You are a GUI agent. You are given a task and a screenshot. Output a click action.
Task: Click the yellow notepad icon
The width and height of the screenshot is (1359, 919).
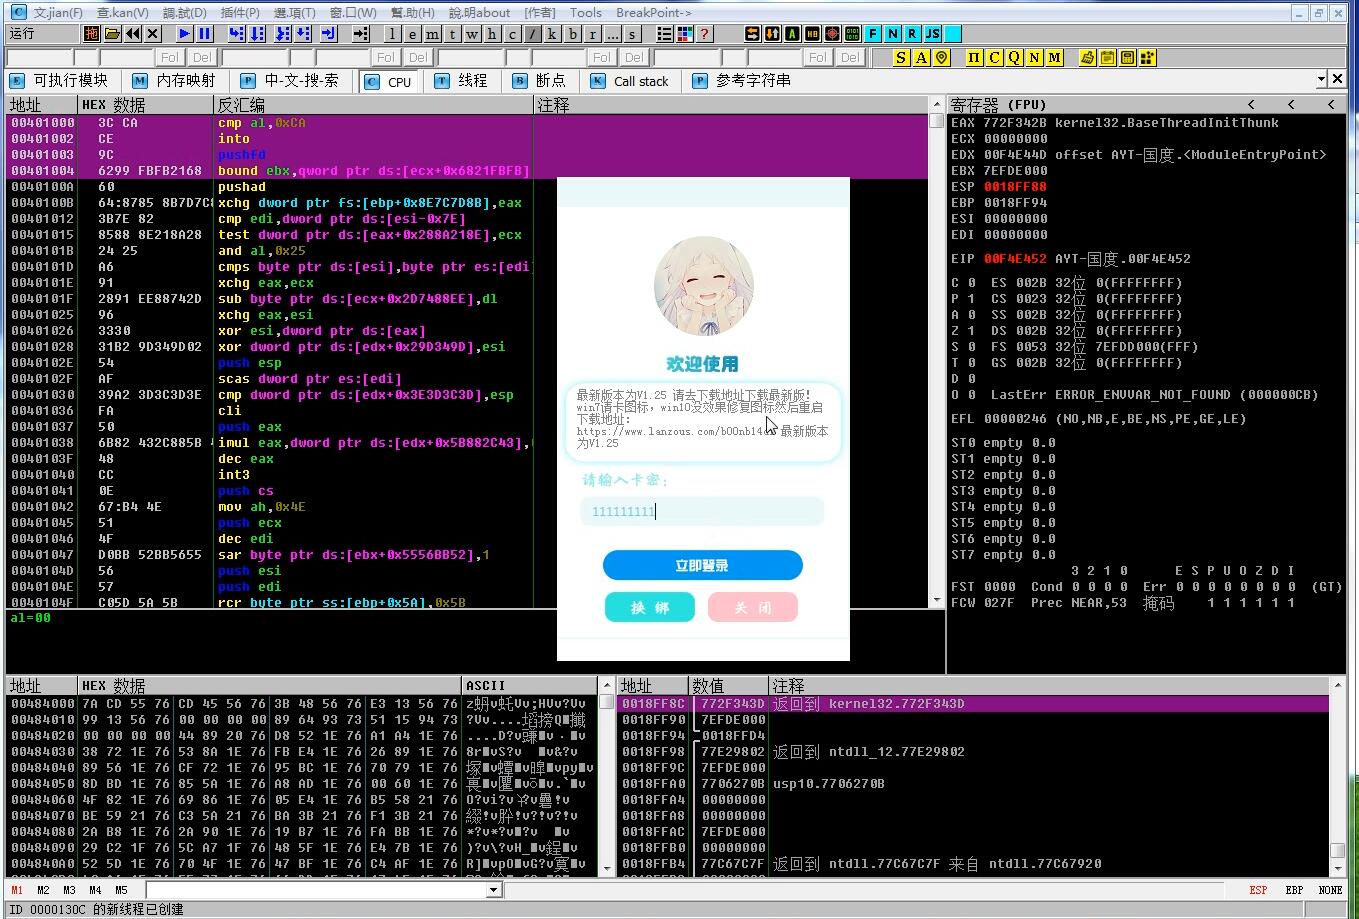[x=1107, y=57]
